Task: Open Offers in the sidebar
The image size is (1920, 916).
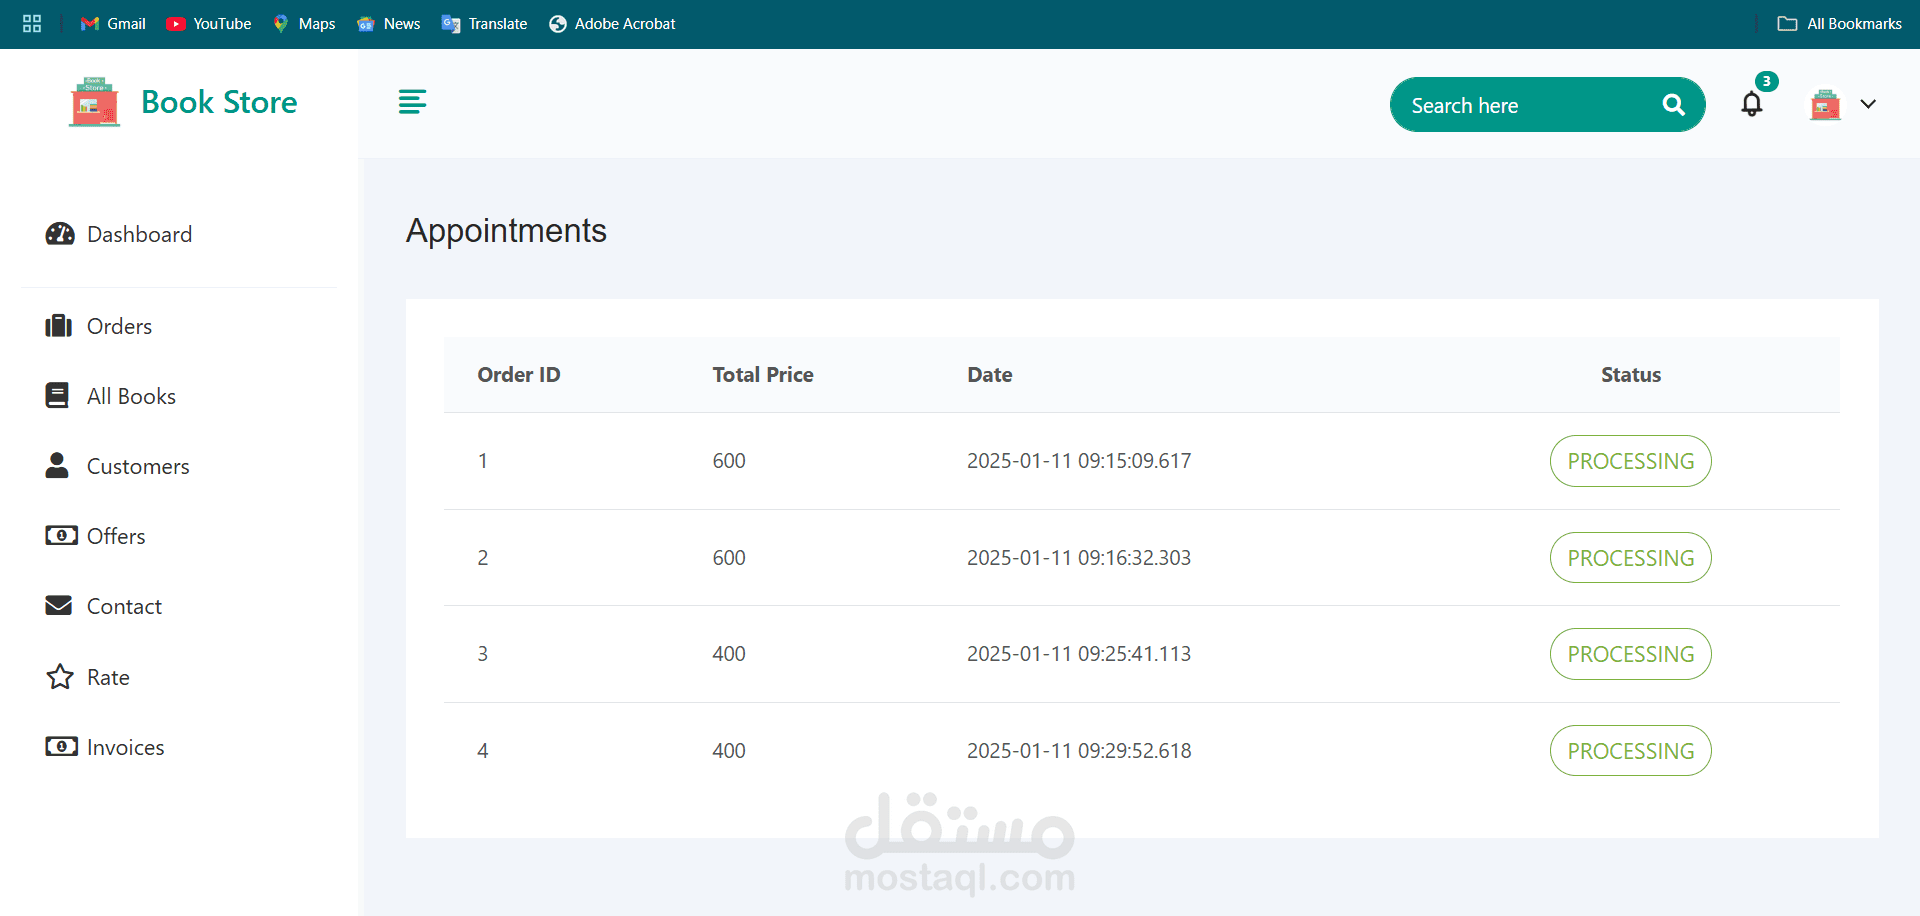Action: (x=116, y=536)
